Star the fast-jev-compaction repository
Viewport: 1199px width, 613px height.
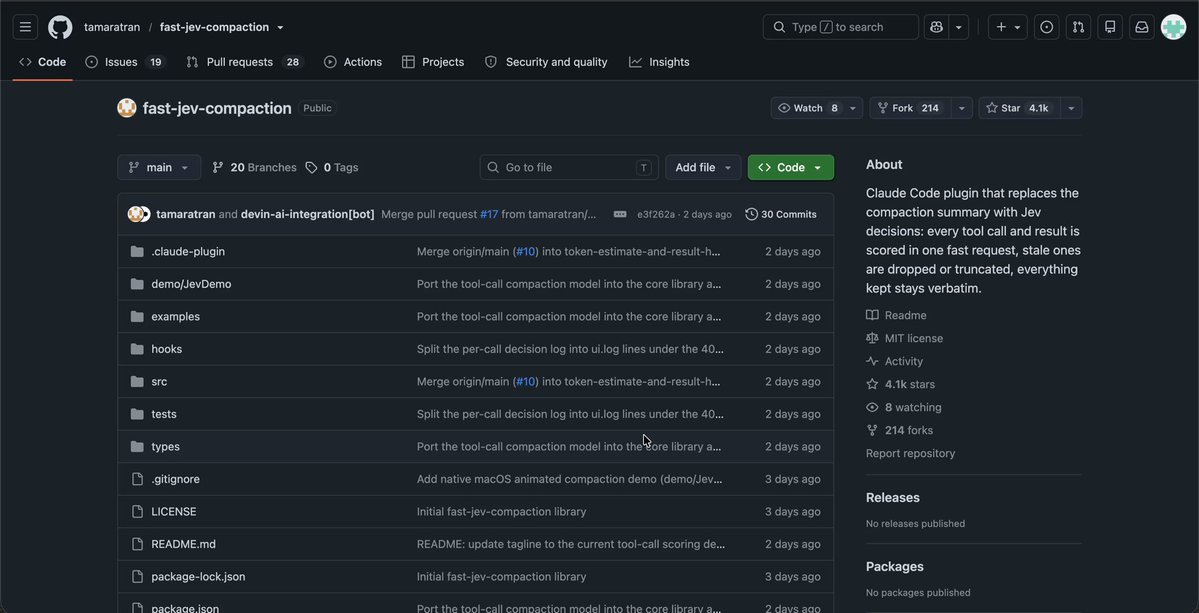1019,108
